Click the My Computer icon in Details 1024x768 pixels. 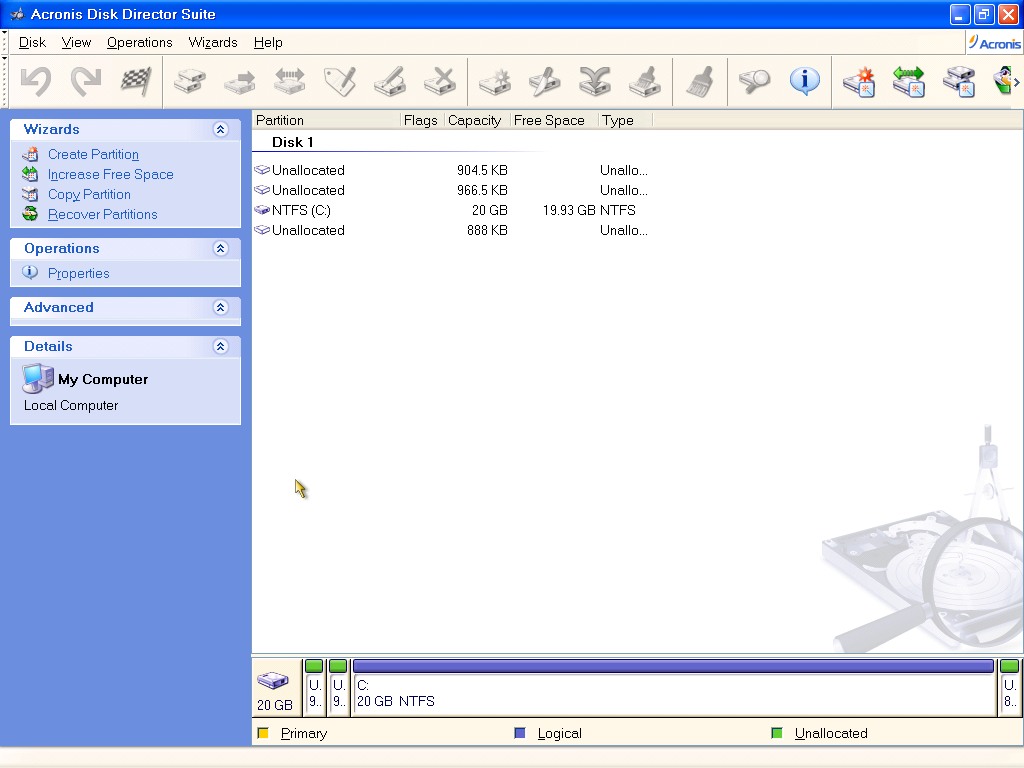(x=38, y=378)
